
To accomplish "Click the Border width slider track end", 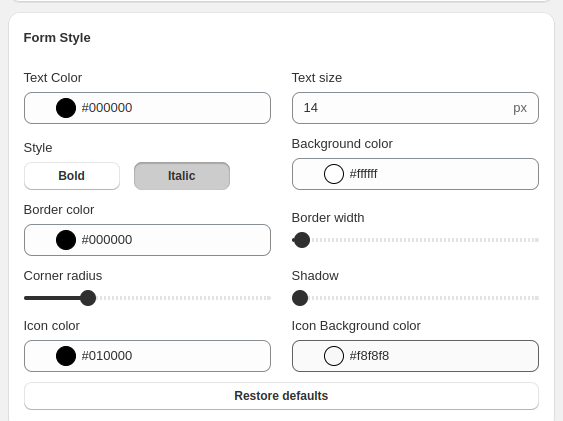I will (x=537, y=240).
